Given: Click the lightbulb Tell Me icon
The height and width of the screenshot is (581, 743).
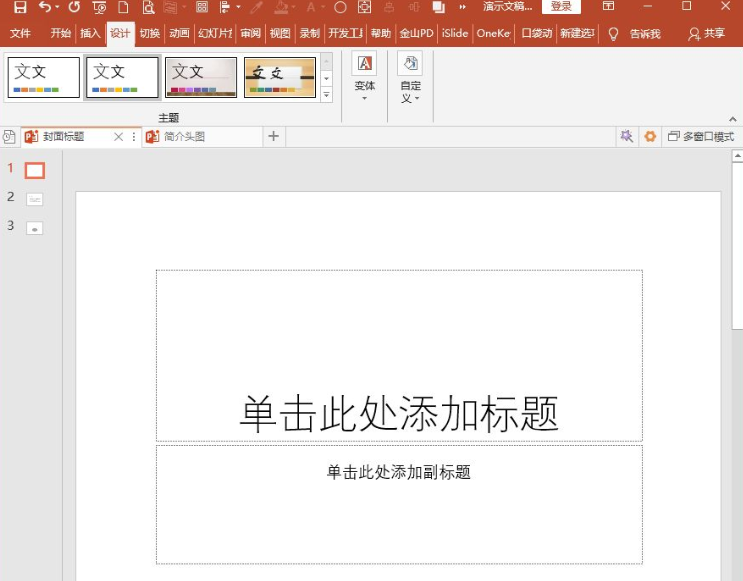Looking at the screenshot, I should tap(613, 34).
